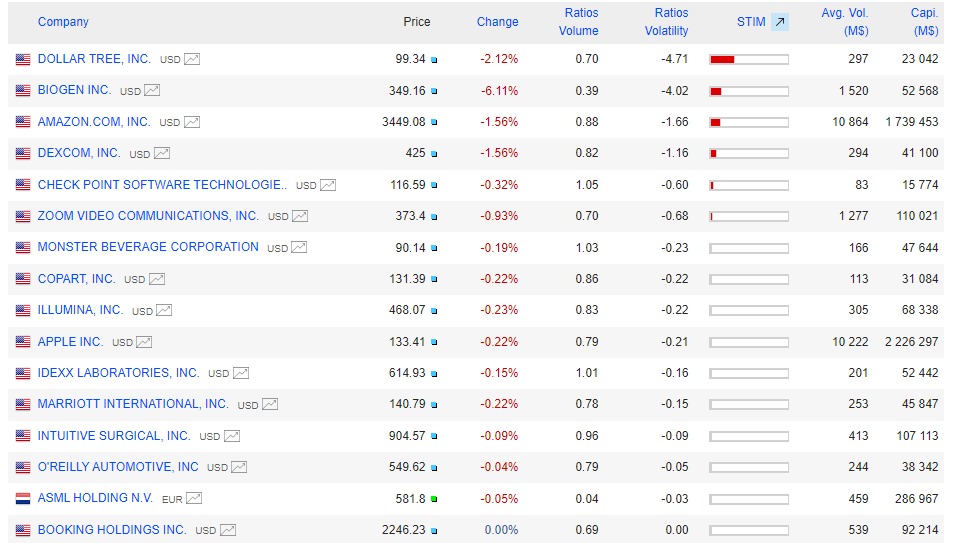This screenshot has width=960, height=543.
Task: Click the ASML Holding chart icon
Action: coord(194,499)
